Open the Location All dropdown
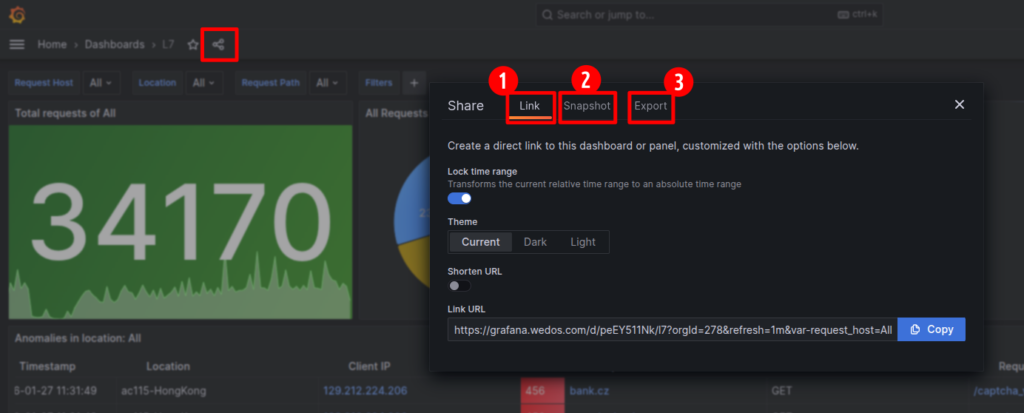1024x413 pixels. point(204,83)
